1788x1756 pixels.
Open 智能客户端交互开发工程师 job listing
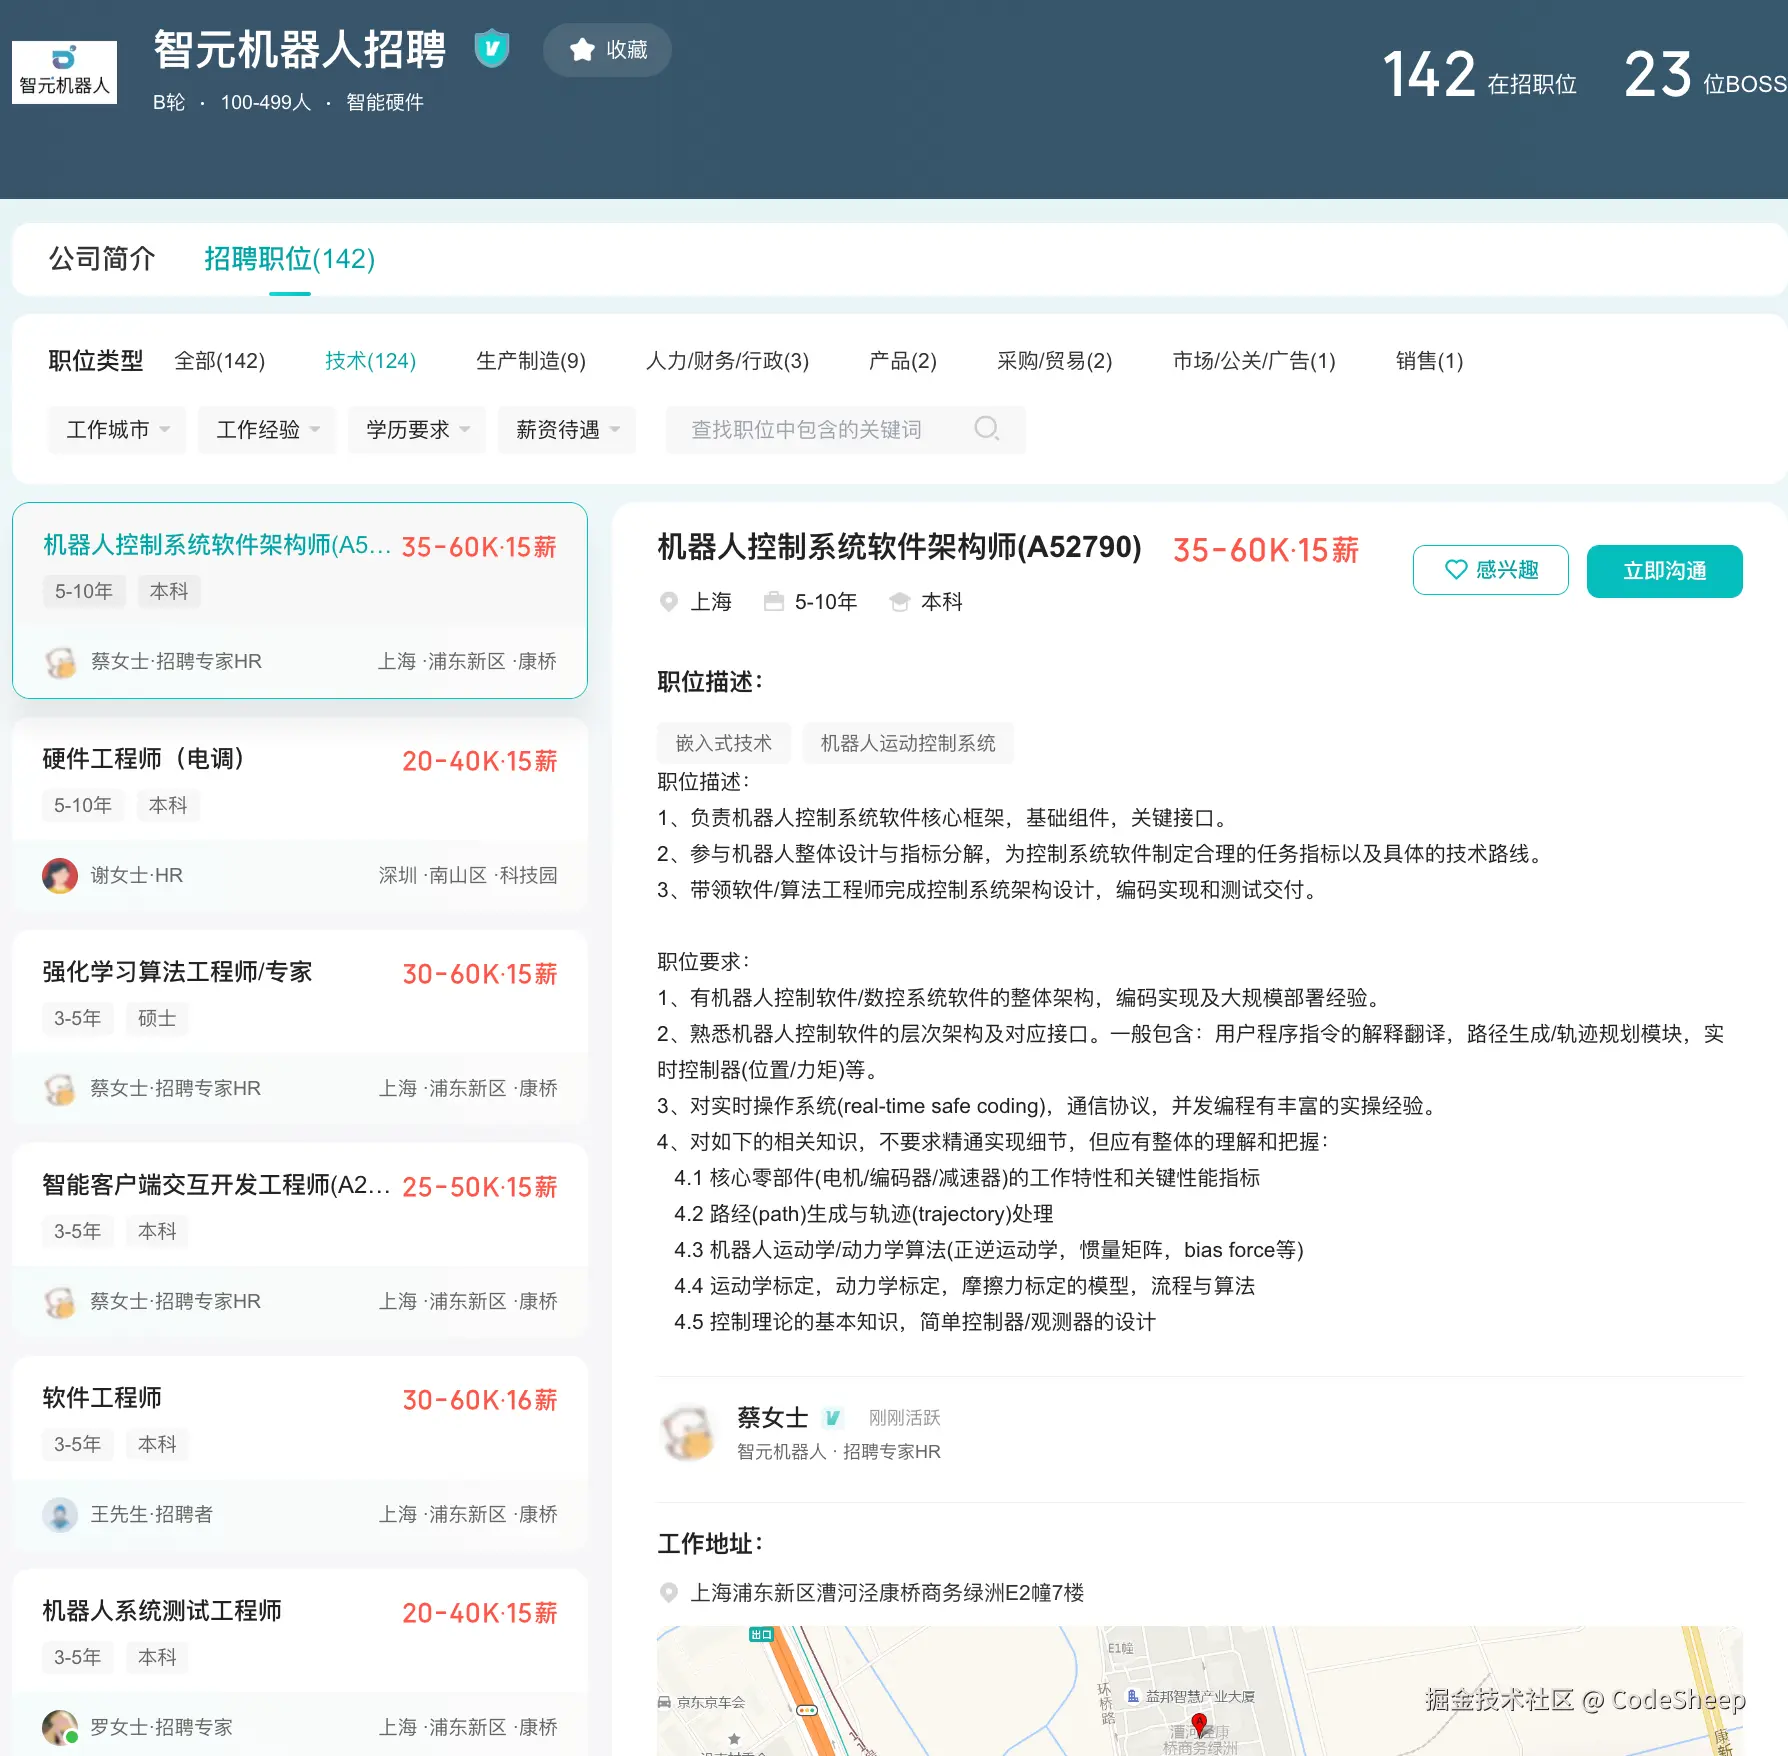tap(216, 1185)
